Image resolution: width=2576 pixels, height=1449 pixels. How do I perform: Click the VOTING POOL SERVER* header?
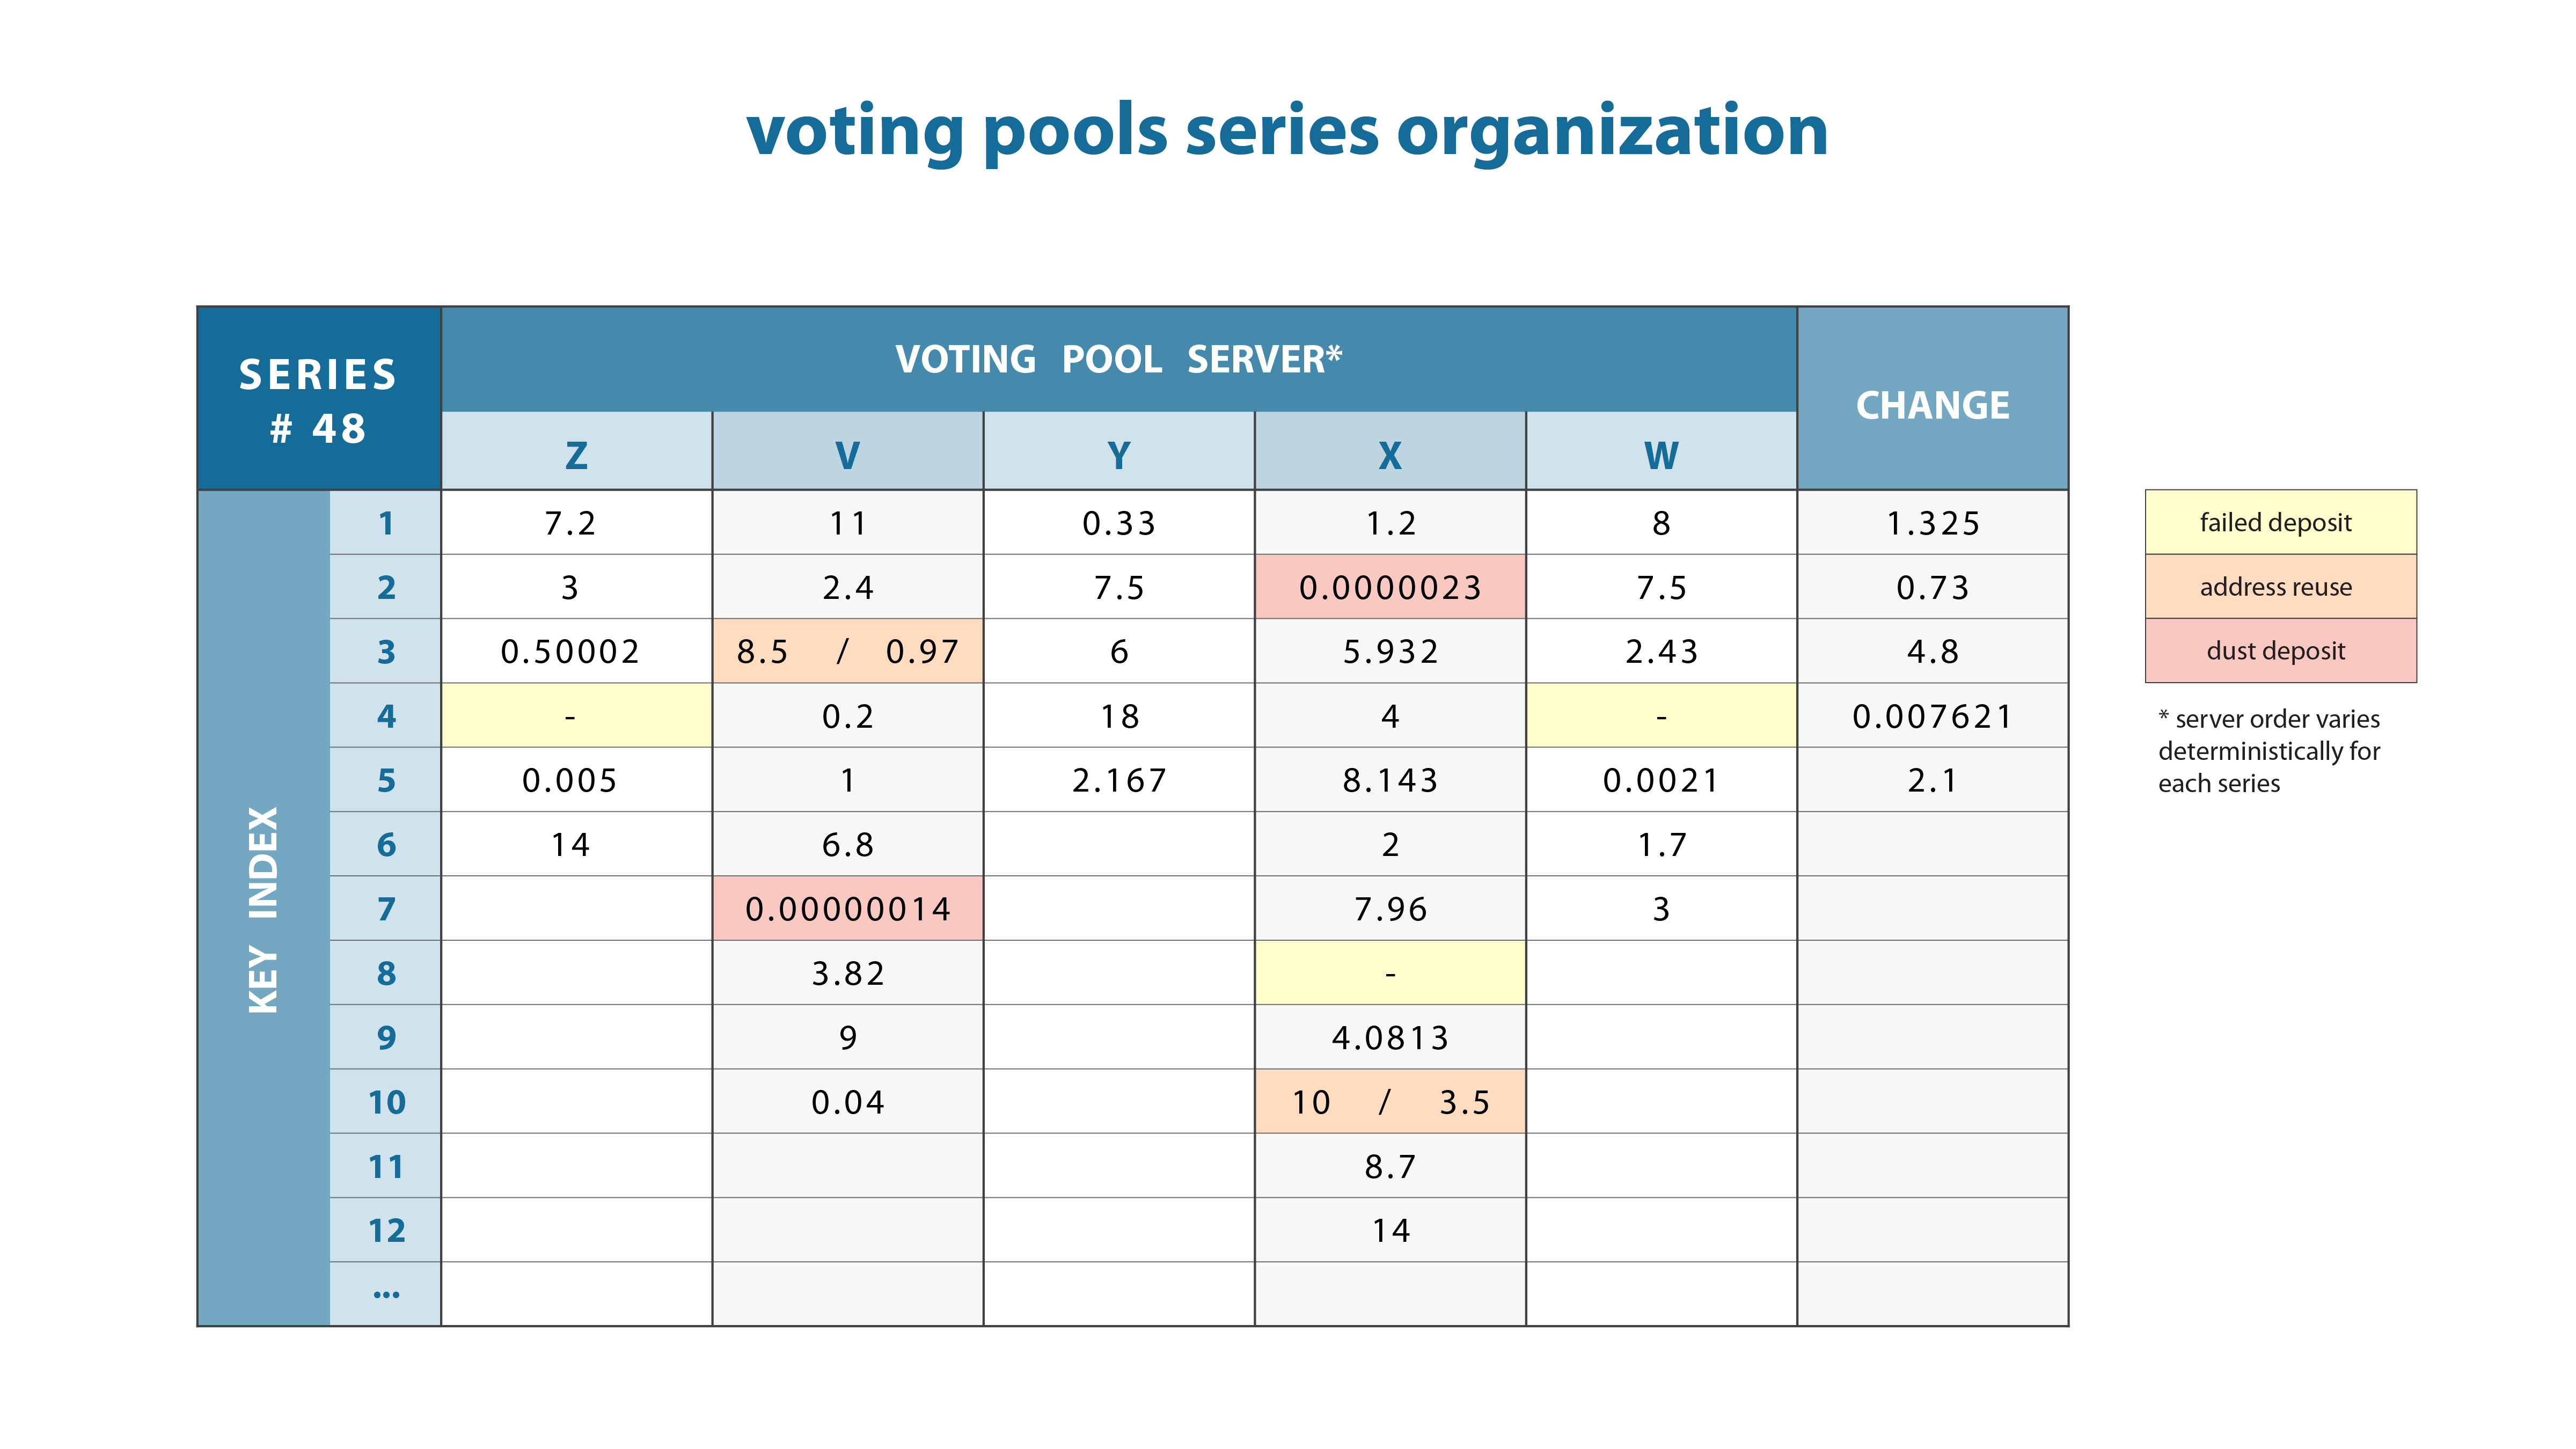coord(1118,359)
